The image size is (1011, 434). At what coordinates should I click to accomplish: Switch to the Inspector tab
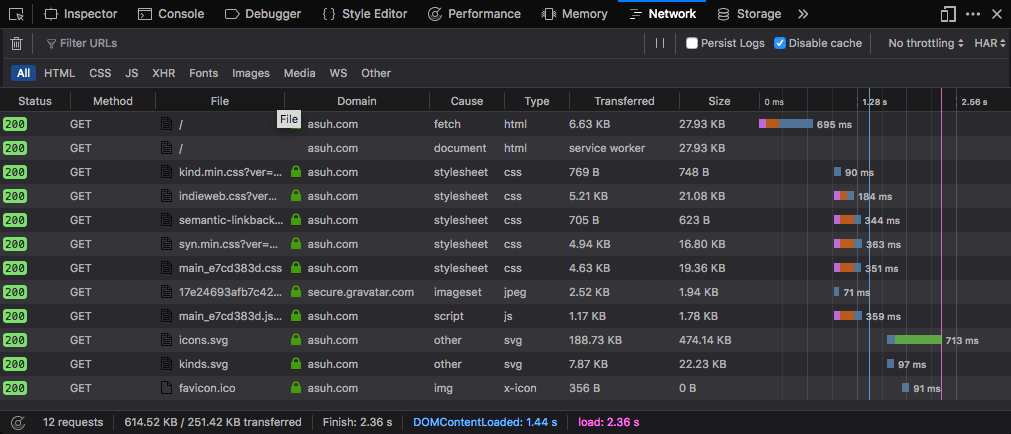coord(81,14)
